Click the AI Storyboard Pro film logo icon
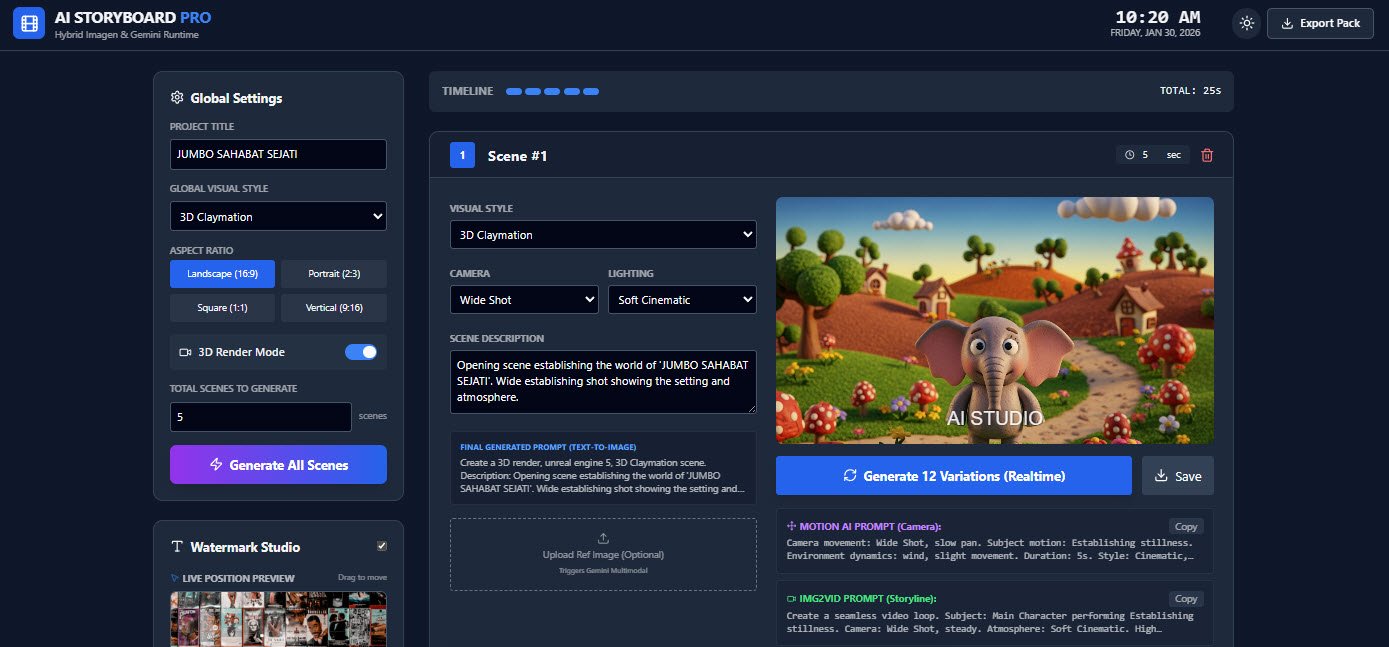 [29, 23]
